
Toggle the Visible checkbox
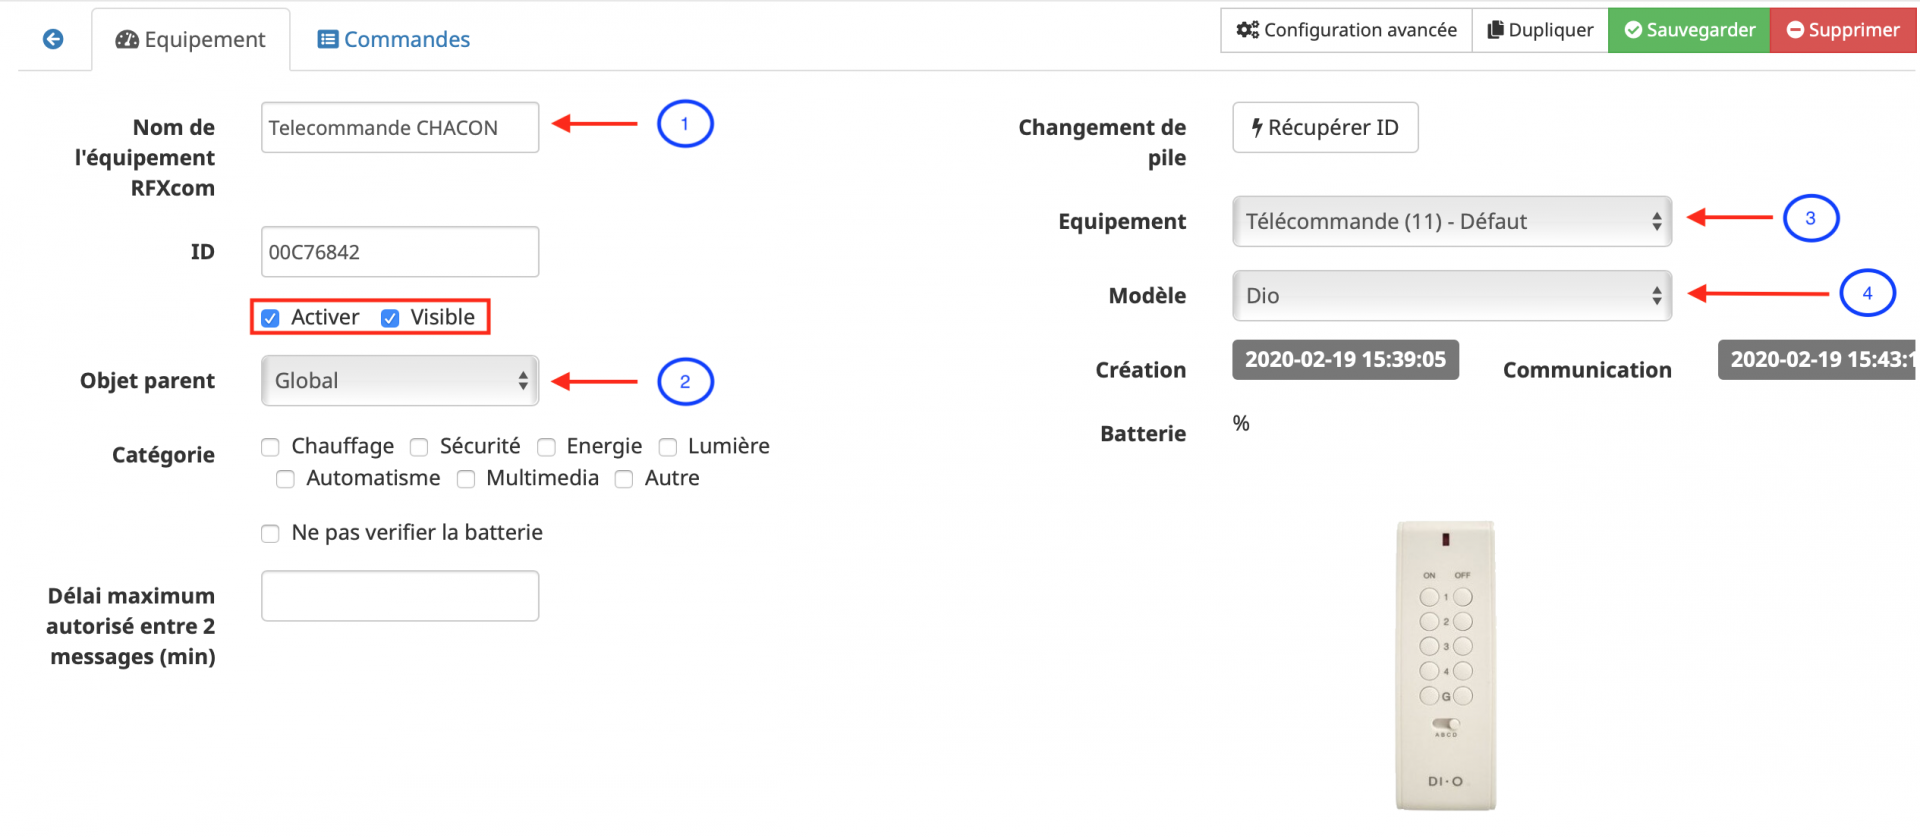pyautogui.click(x=390, y=318)
